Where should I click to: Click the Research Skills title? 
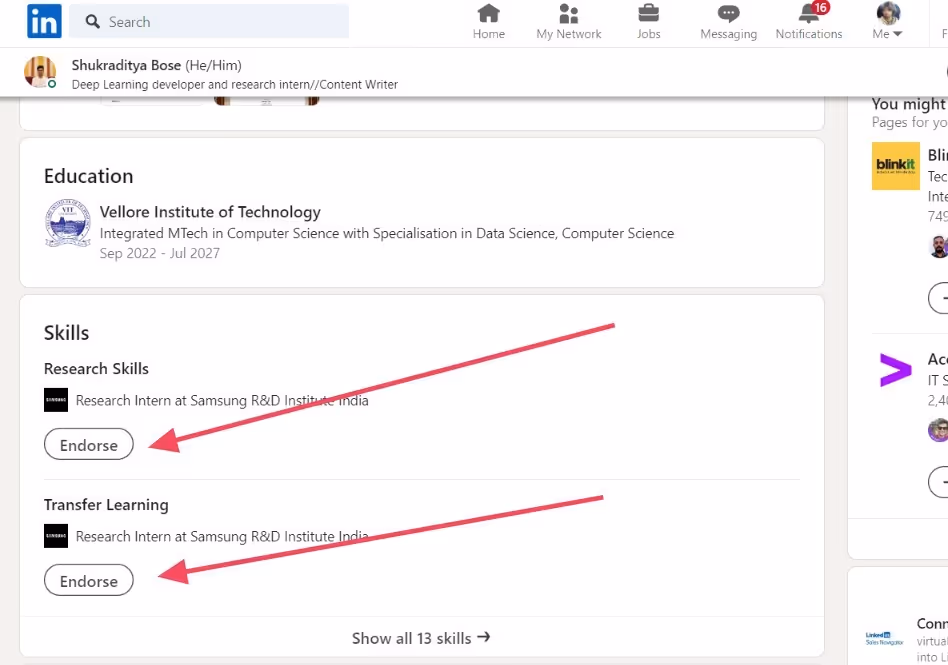(96, 369)
